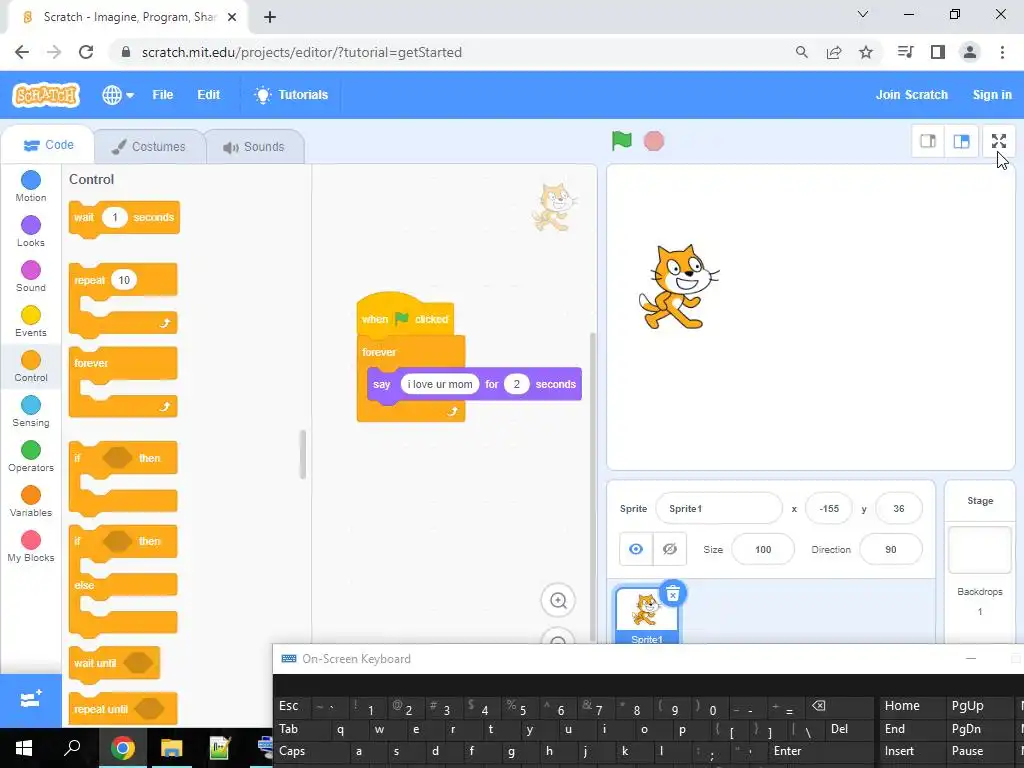Select the Stage backdrop thumbnail
This screenshot has height=768, width=1024.
click(979, 549)
